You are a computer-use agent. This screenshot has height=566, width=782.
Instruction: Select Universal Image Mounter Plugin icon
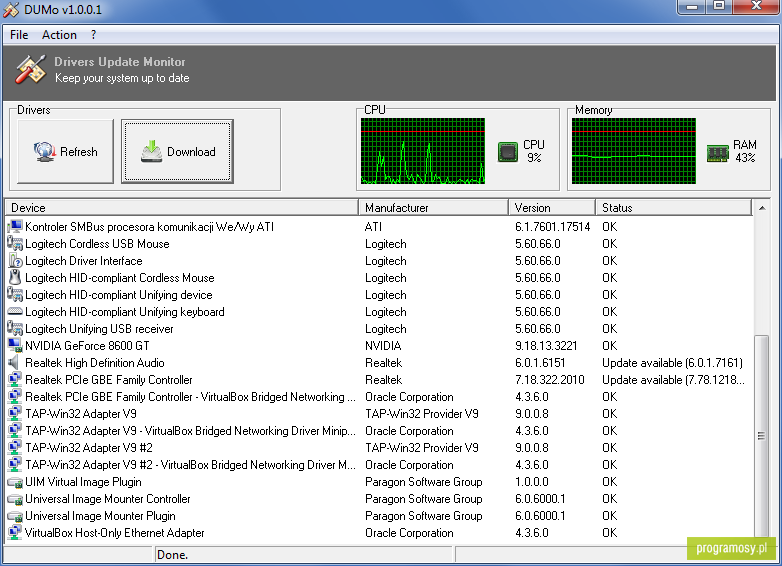click(15, 516)
